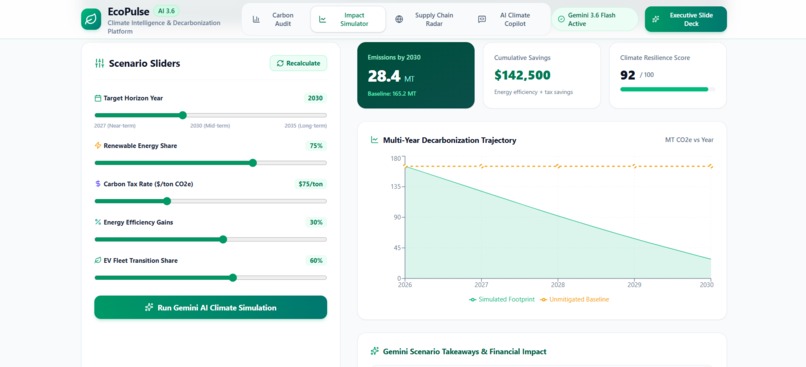Click the MT CO2e vs Year label
Screen dimensions: 806x367
pyautogui.click(x=689, y=140)
